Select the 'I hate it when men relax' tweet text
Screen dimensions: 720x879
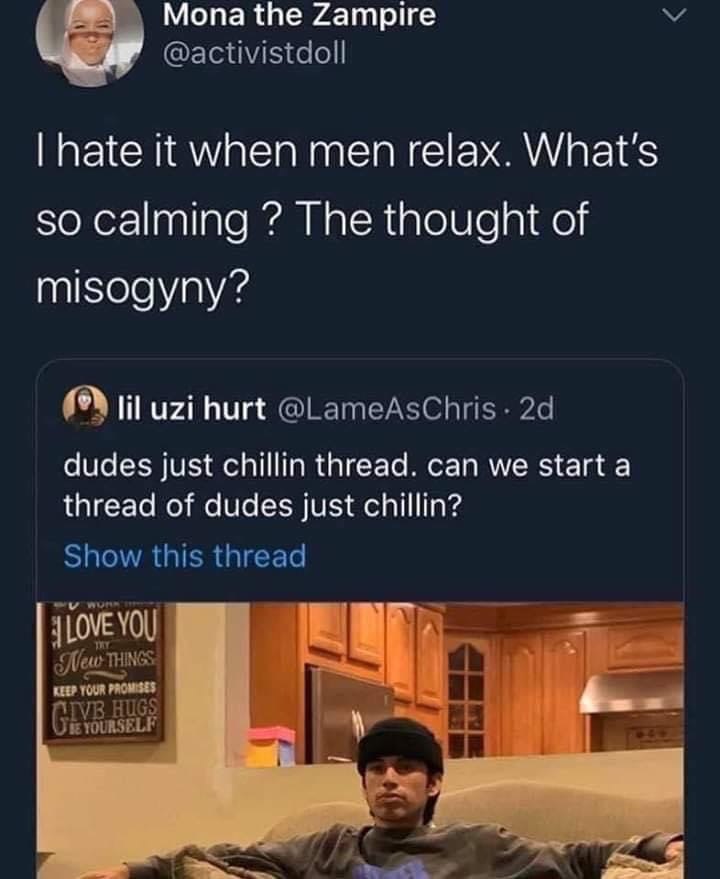[347, 219]
